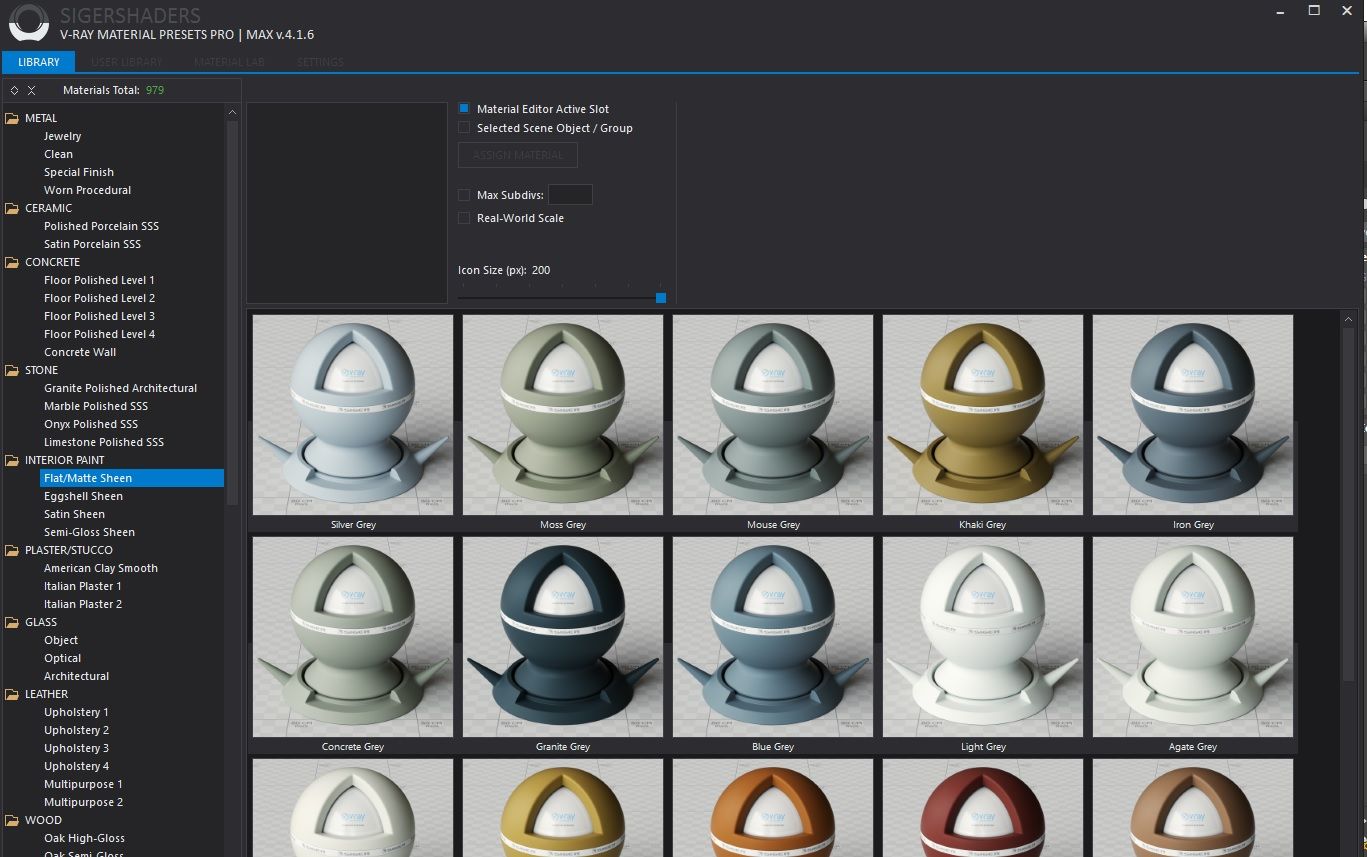Select Floor Polished Level 3
Screen dimensions: 1367x857
(99, 316)
